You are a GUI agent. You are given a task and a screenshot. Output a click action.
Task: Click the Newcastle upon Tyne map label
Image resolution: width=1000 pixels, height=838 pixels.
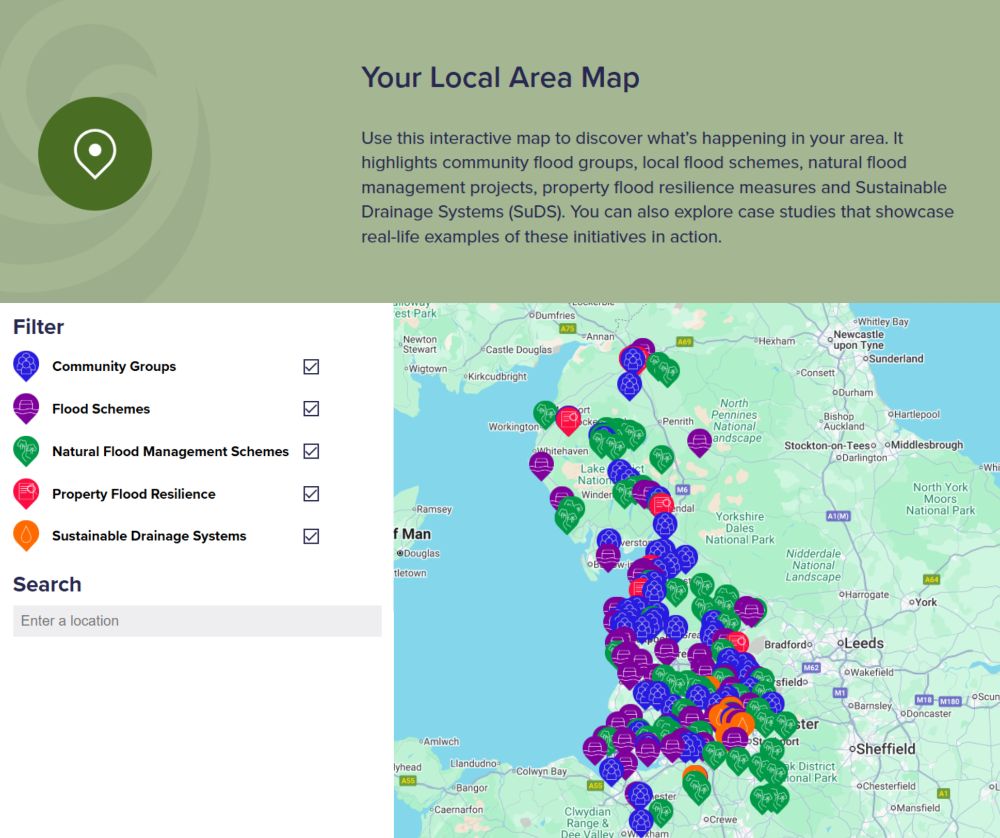(x=859, y=339)
